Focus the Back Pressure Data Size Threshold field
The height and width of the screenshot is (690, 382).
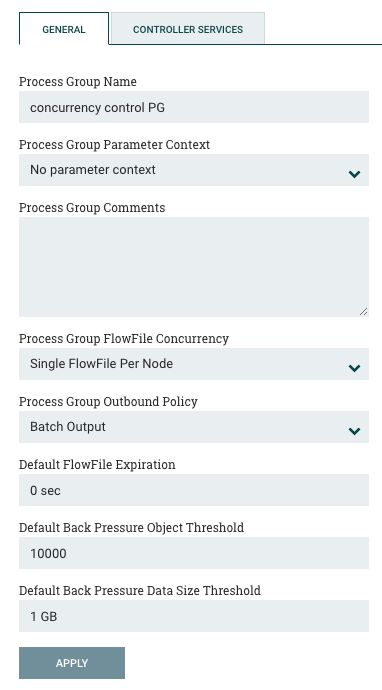(x=194, y=616)
